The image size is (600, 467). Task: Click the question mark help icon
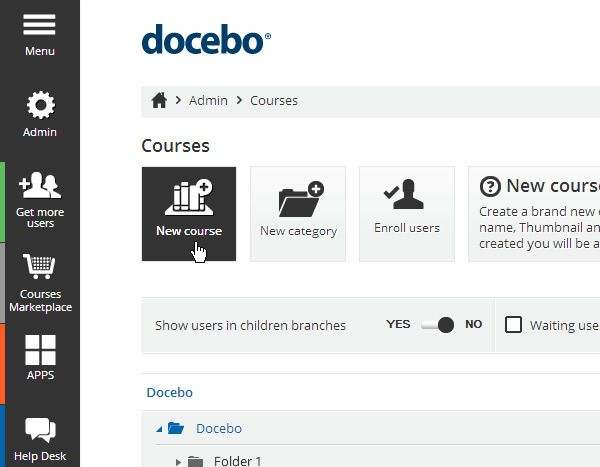(x=490, y=186)
